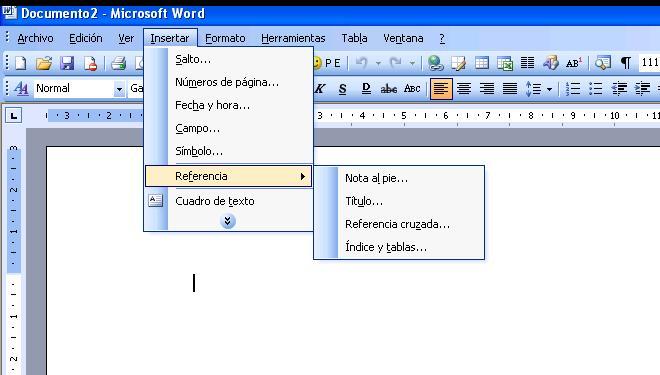Toggle double underline D formatting
660x375 pixels.
pos(366,89)
